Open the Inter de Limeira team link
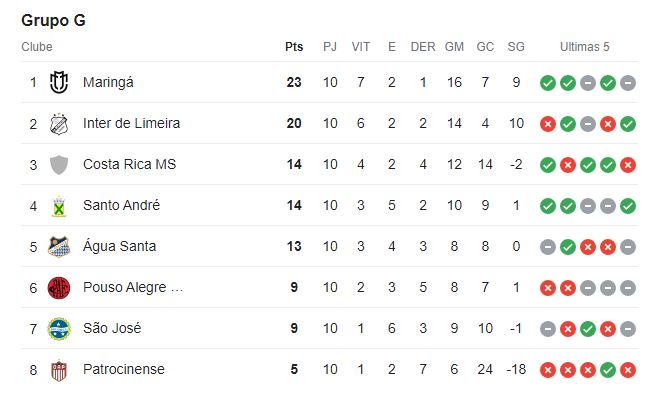 [x=131, y=123]
